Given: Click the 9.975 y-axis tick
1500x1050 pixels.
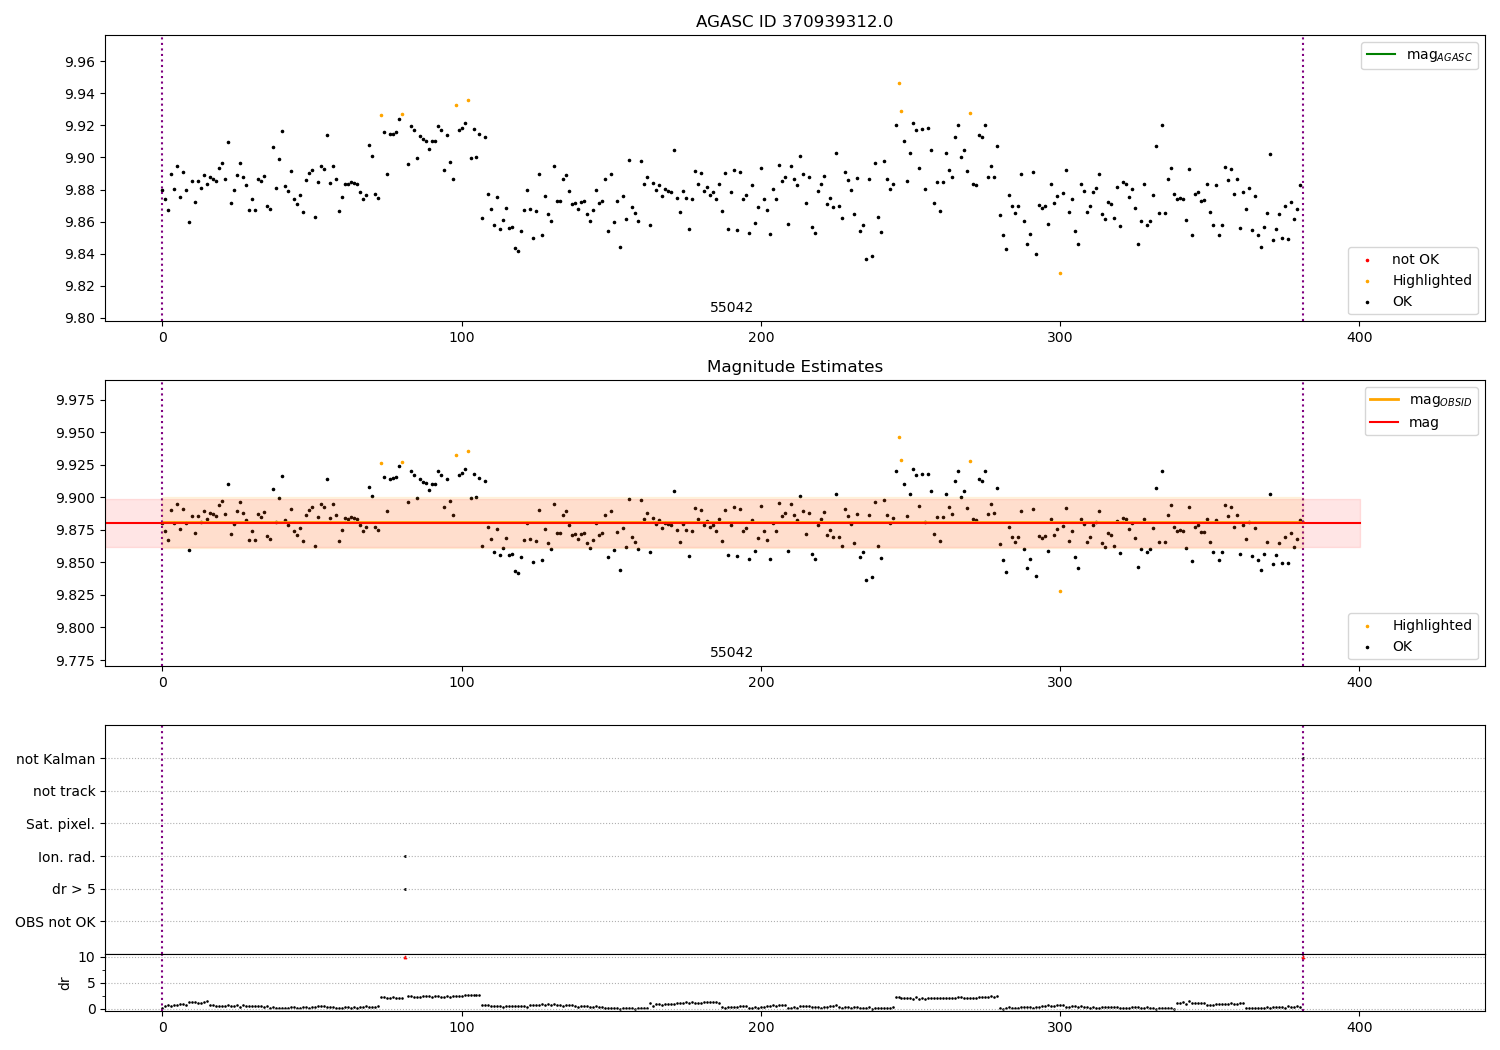Looking at the screenshot, I should (76, 400).
